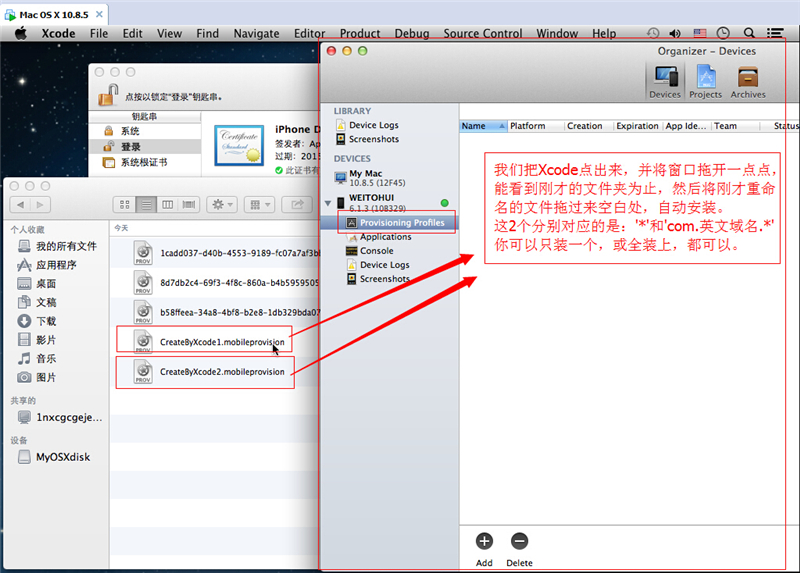Open the Window menu
Image resolution: width=800 pixels, height=573 pixels.
pyautogui.click(x=557, y=34)
